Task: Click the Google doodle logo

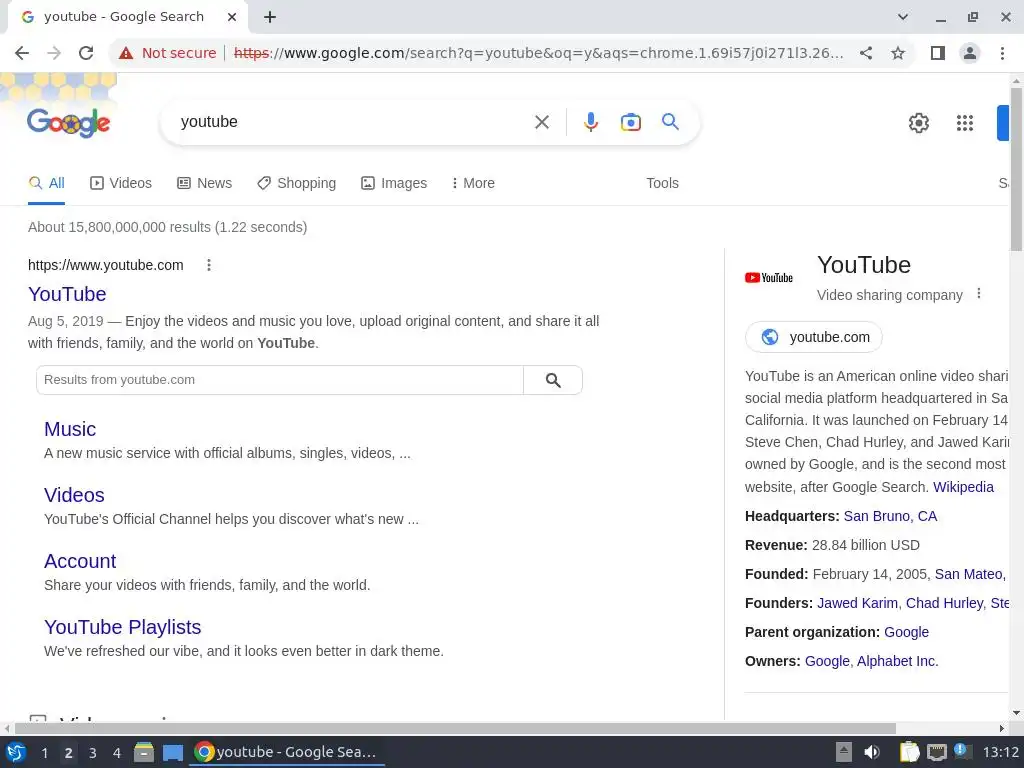Action: 69,122
